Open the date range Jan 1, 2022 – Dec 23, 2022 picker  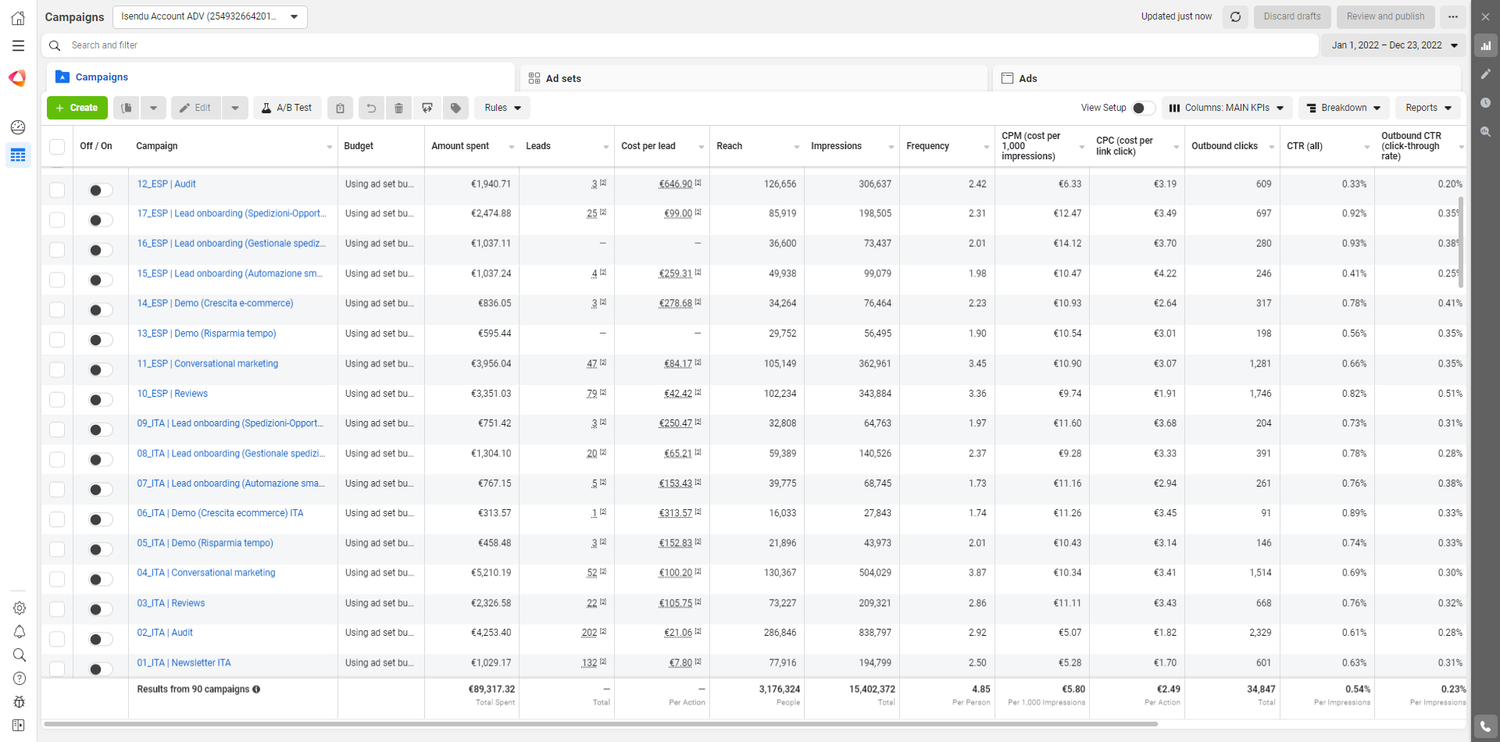[x=1394, y=45]
